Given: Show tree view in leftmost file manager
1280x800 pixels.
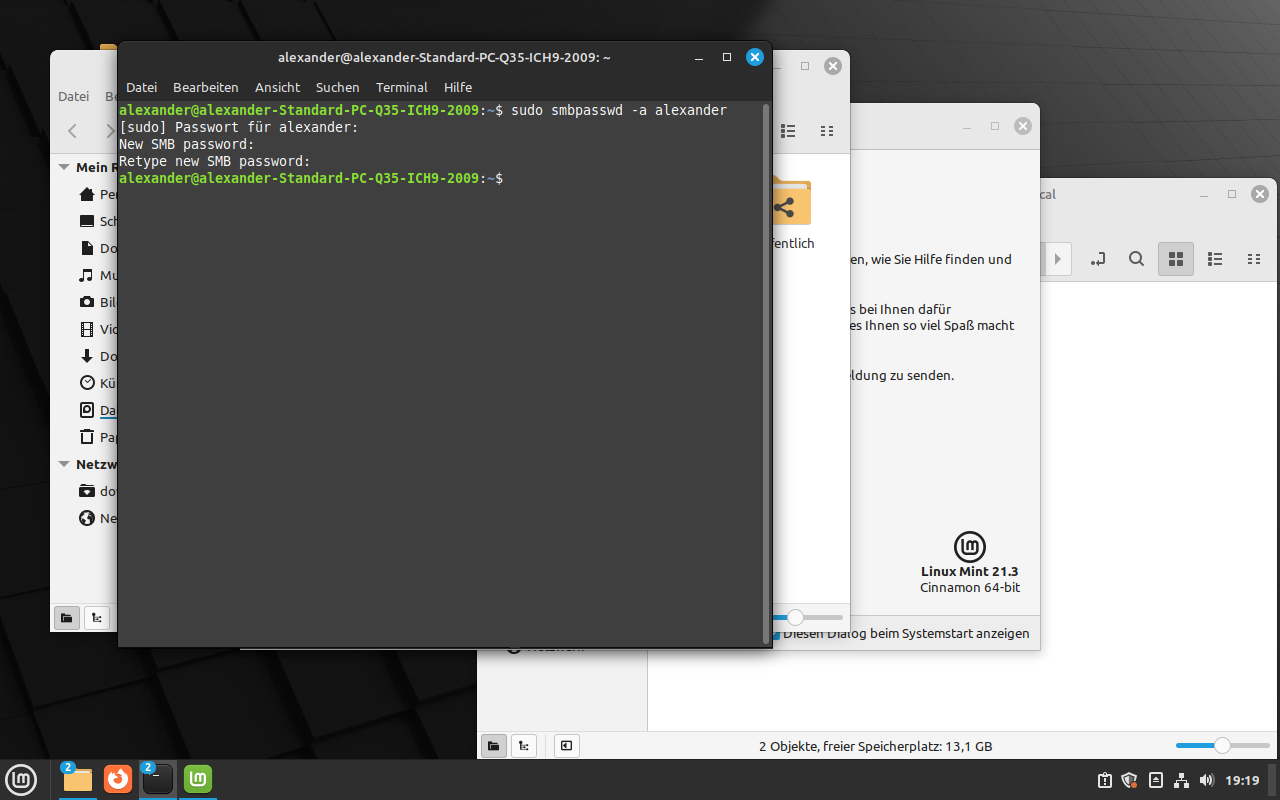Looking at the screenshot, I should 97,618.
